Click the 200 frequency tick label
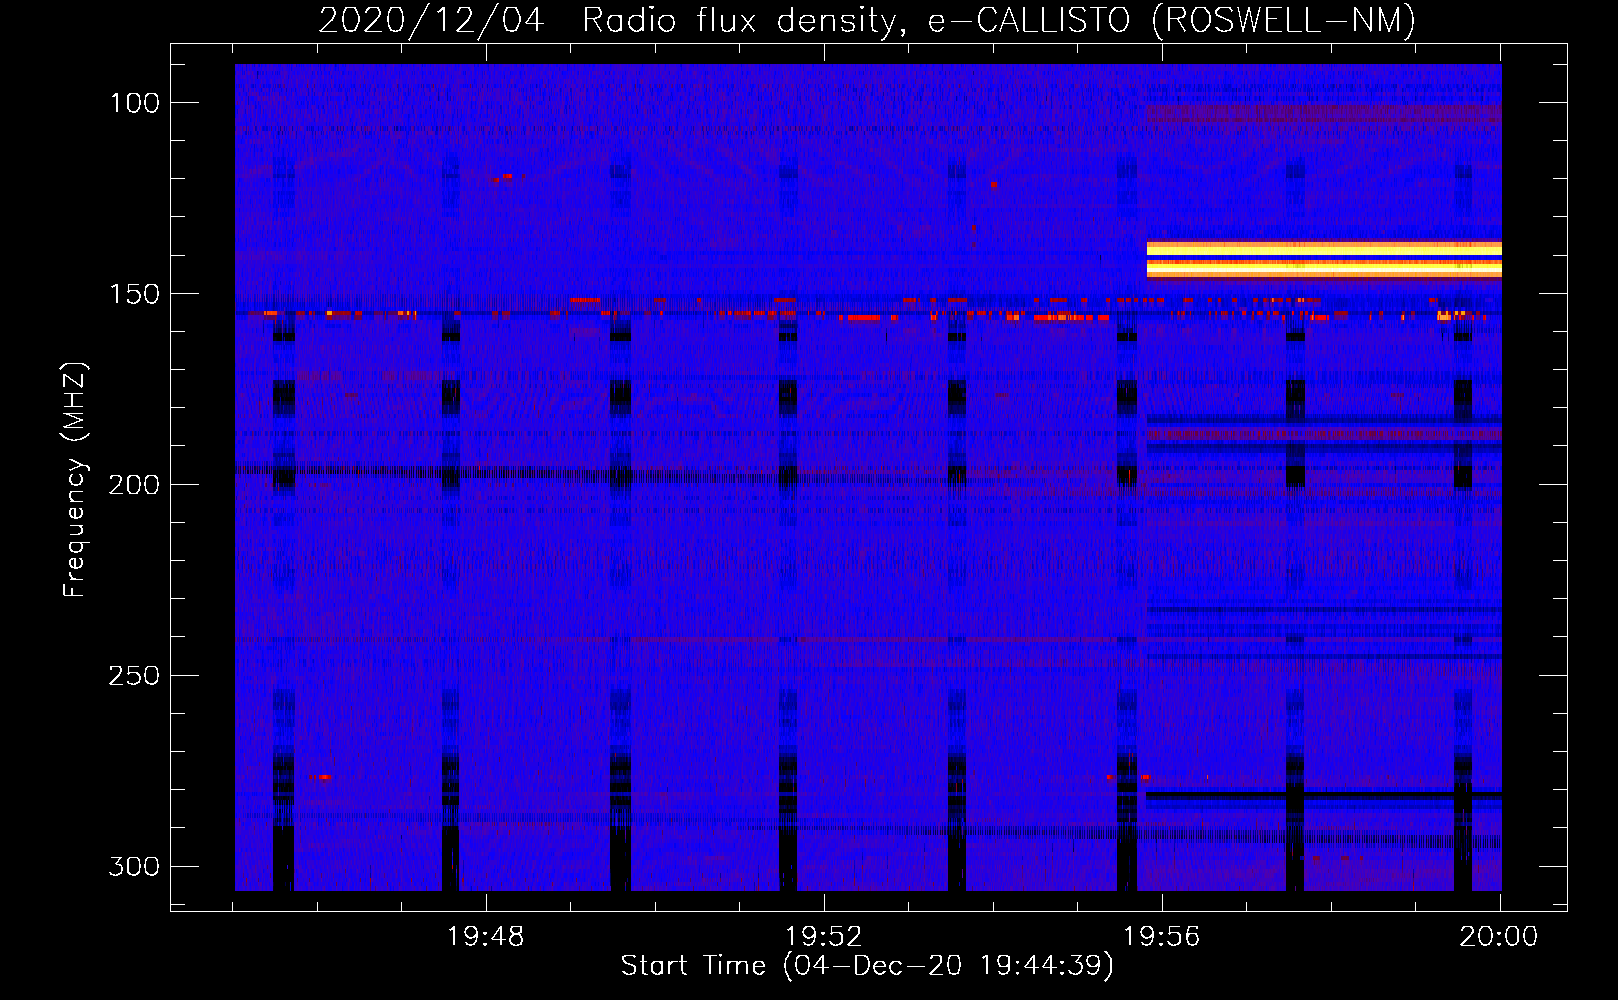The image size is (1618, 1000). point(134,485)
